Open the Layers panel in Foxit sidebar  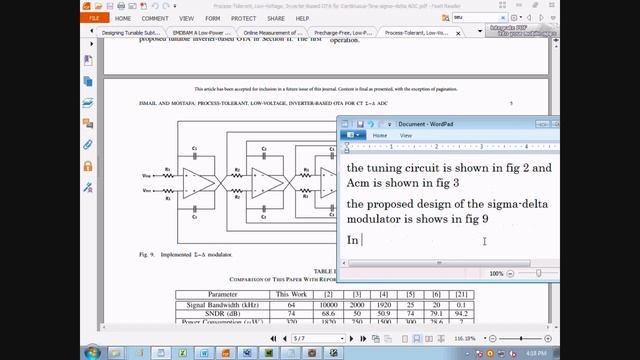88,102
